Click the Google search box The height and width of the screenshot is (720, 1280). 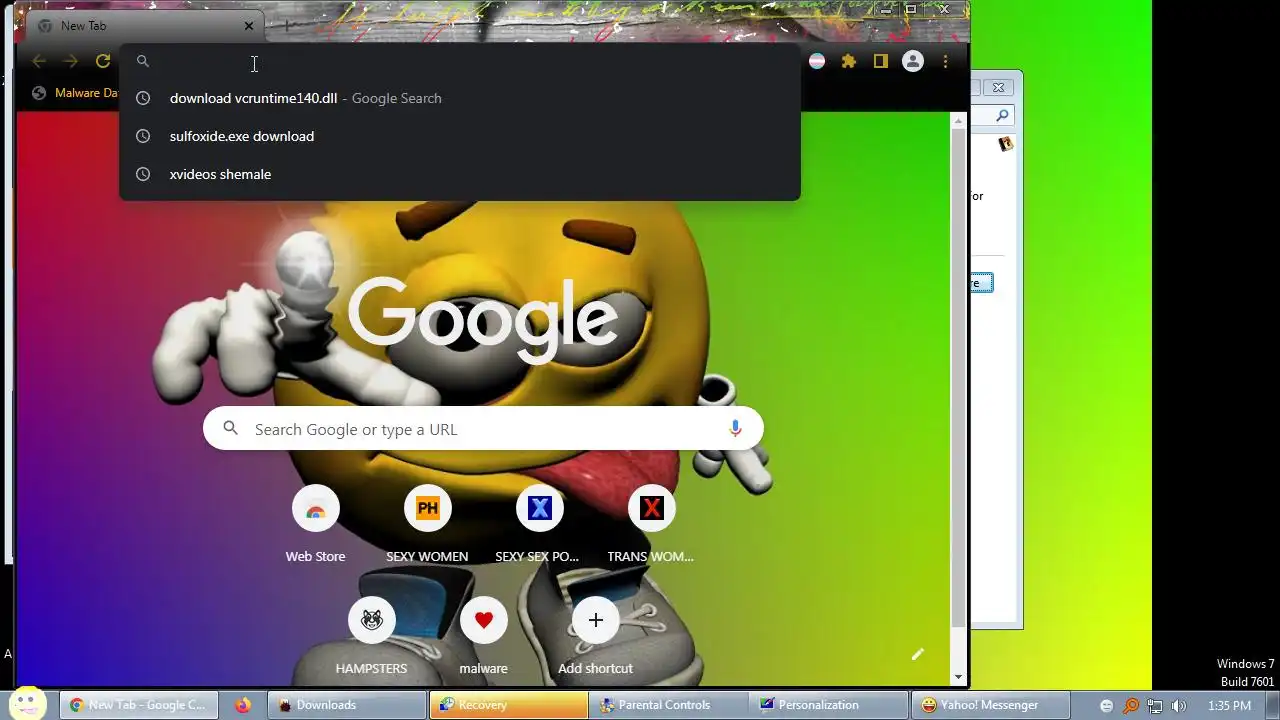[x=483, y=428]
